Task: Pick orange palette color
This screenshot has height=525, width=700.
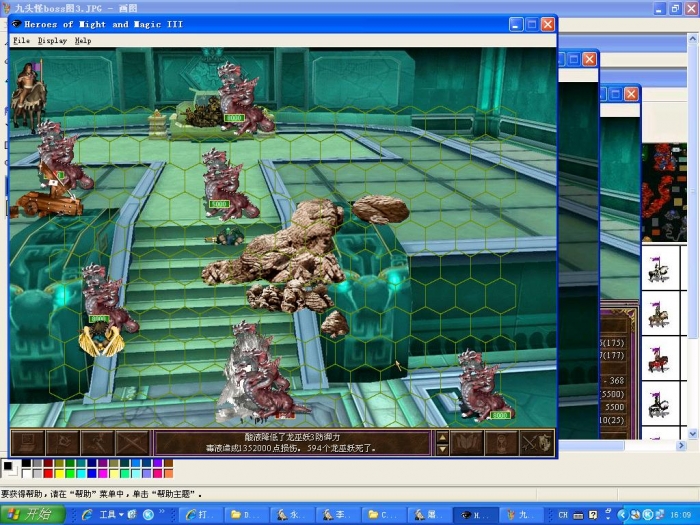Action: [168, 473]
